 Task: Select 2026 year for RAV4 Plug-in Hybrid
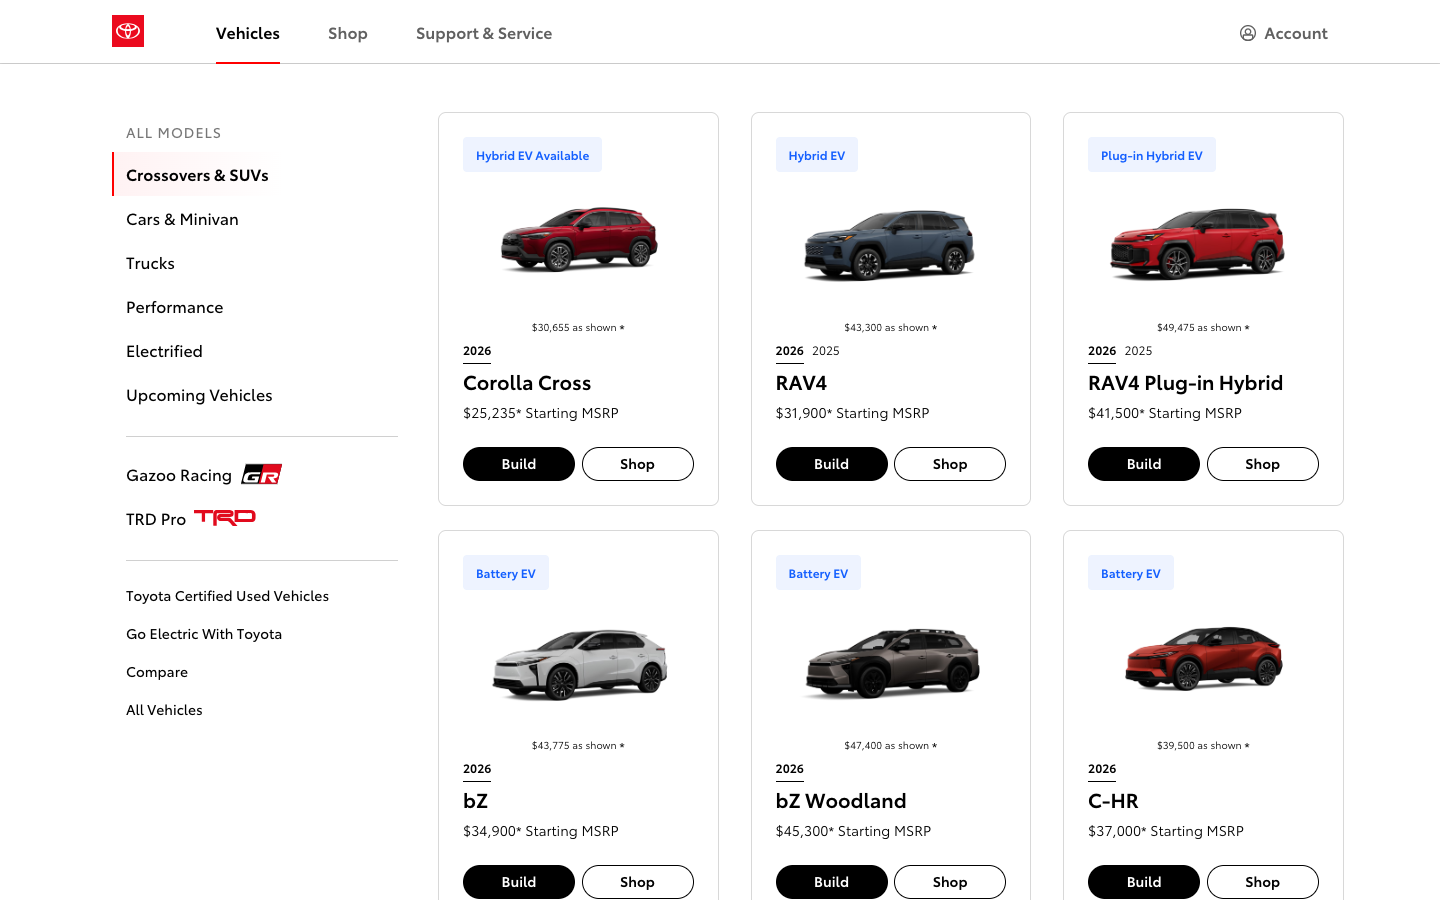click(x=1102, y=351)
